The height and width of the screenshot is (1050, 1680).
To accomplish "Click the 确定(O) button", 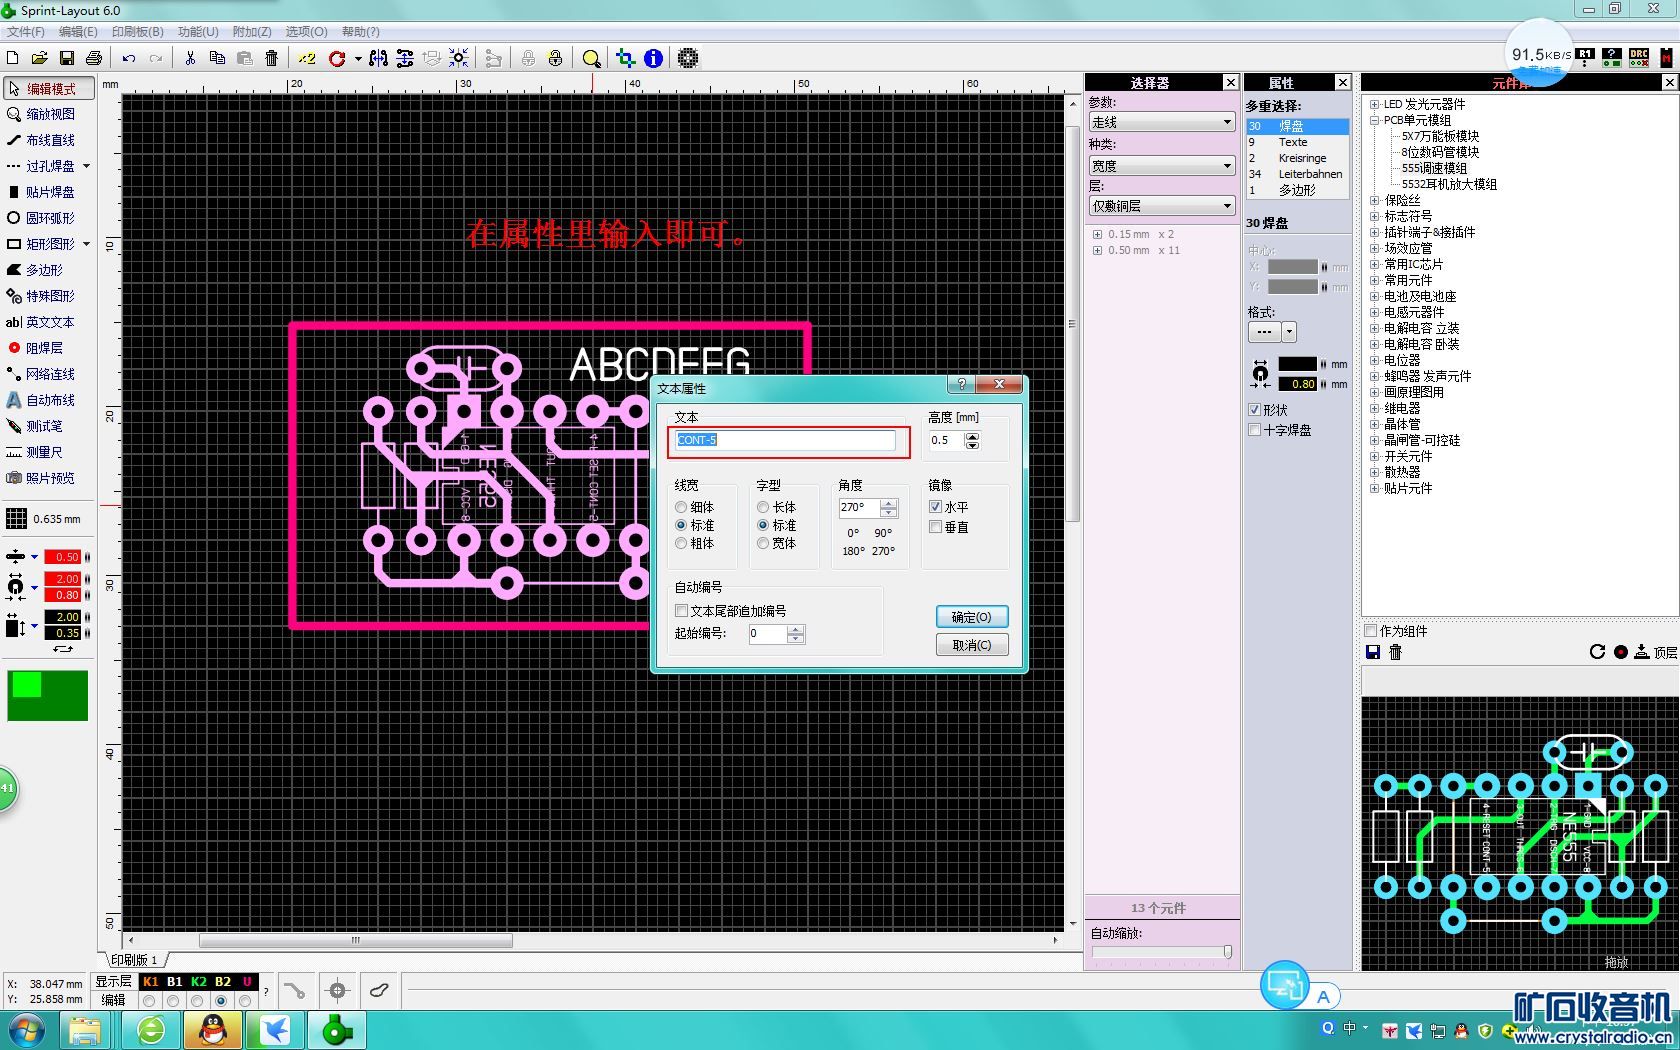I will 971,617.
